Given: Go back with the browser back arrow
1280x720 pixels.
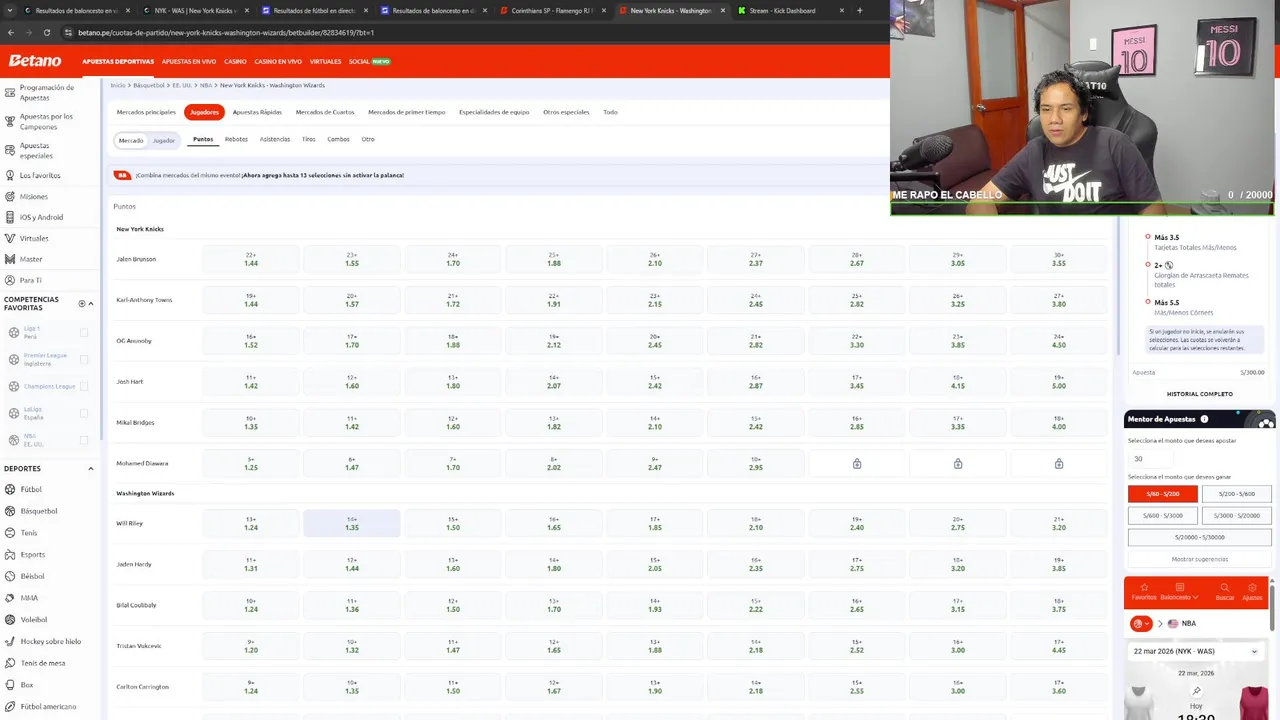Looking at the screenshot, I should (10, 32).
